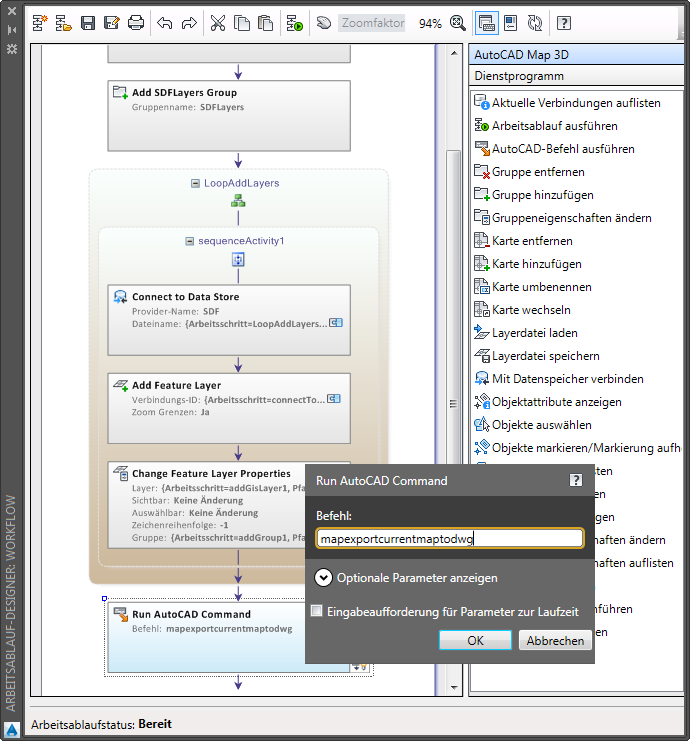
Task: Click the pan hand icon beside Zoomfaktor
Action: coord(324,23)
